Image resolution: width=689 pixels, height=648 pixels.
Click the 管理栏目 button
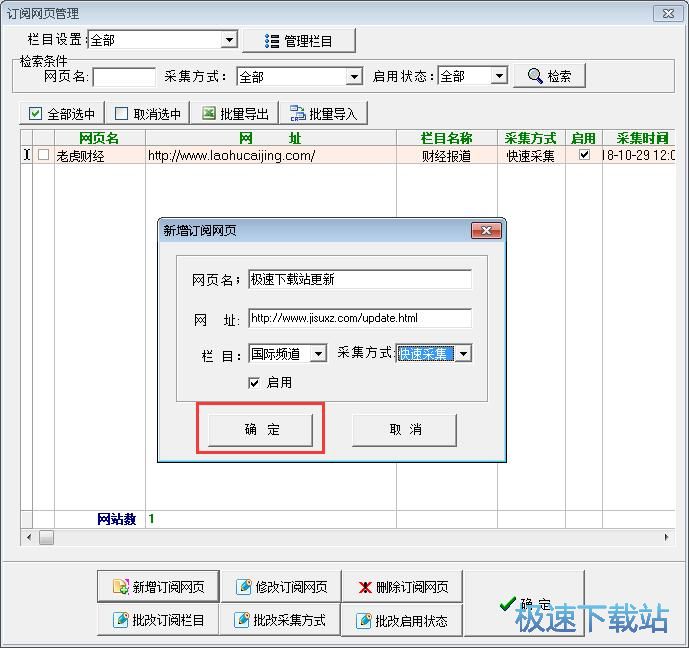click(x=299, y=41)
